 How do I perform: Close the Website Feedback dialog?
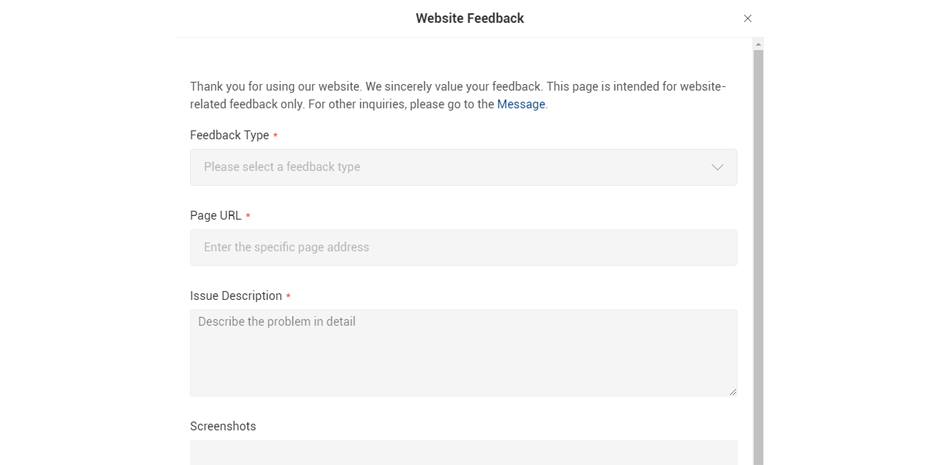[x=747, y=19]
